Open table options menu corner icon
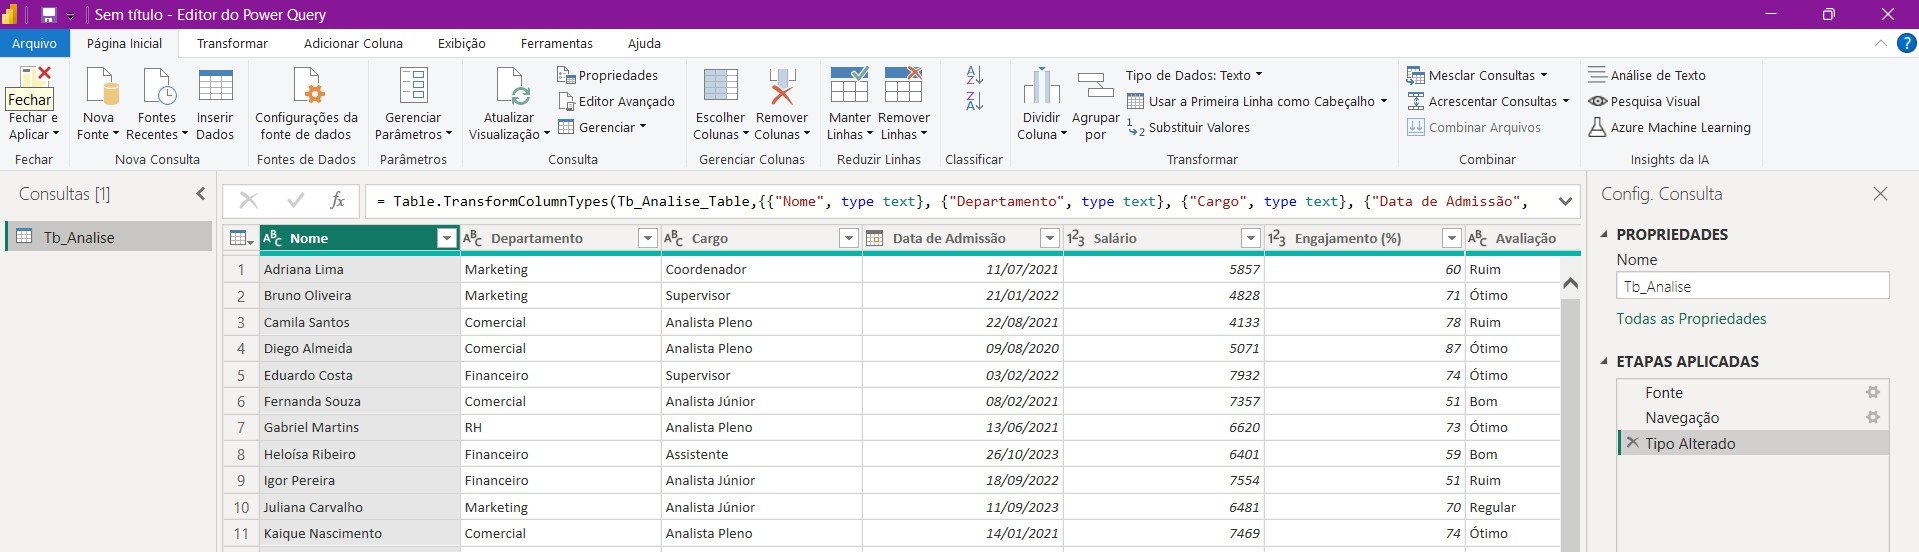The width and height of the screenshot is (1919, 552). pyautogui.click(x=241, y=238)
